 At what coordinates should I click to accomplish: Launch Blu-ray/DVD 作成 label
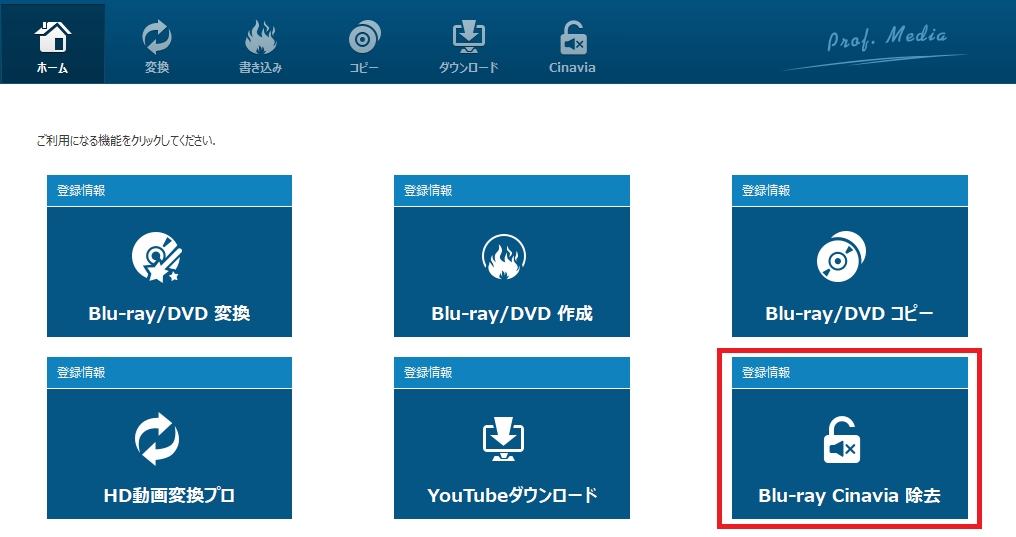(x=512, y=314)
